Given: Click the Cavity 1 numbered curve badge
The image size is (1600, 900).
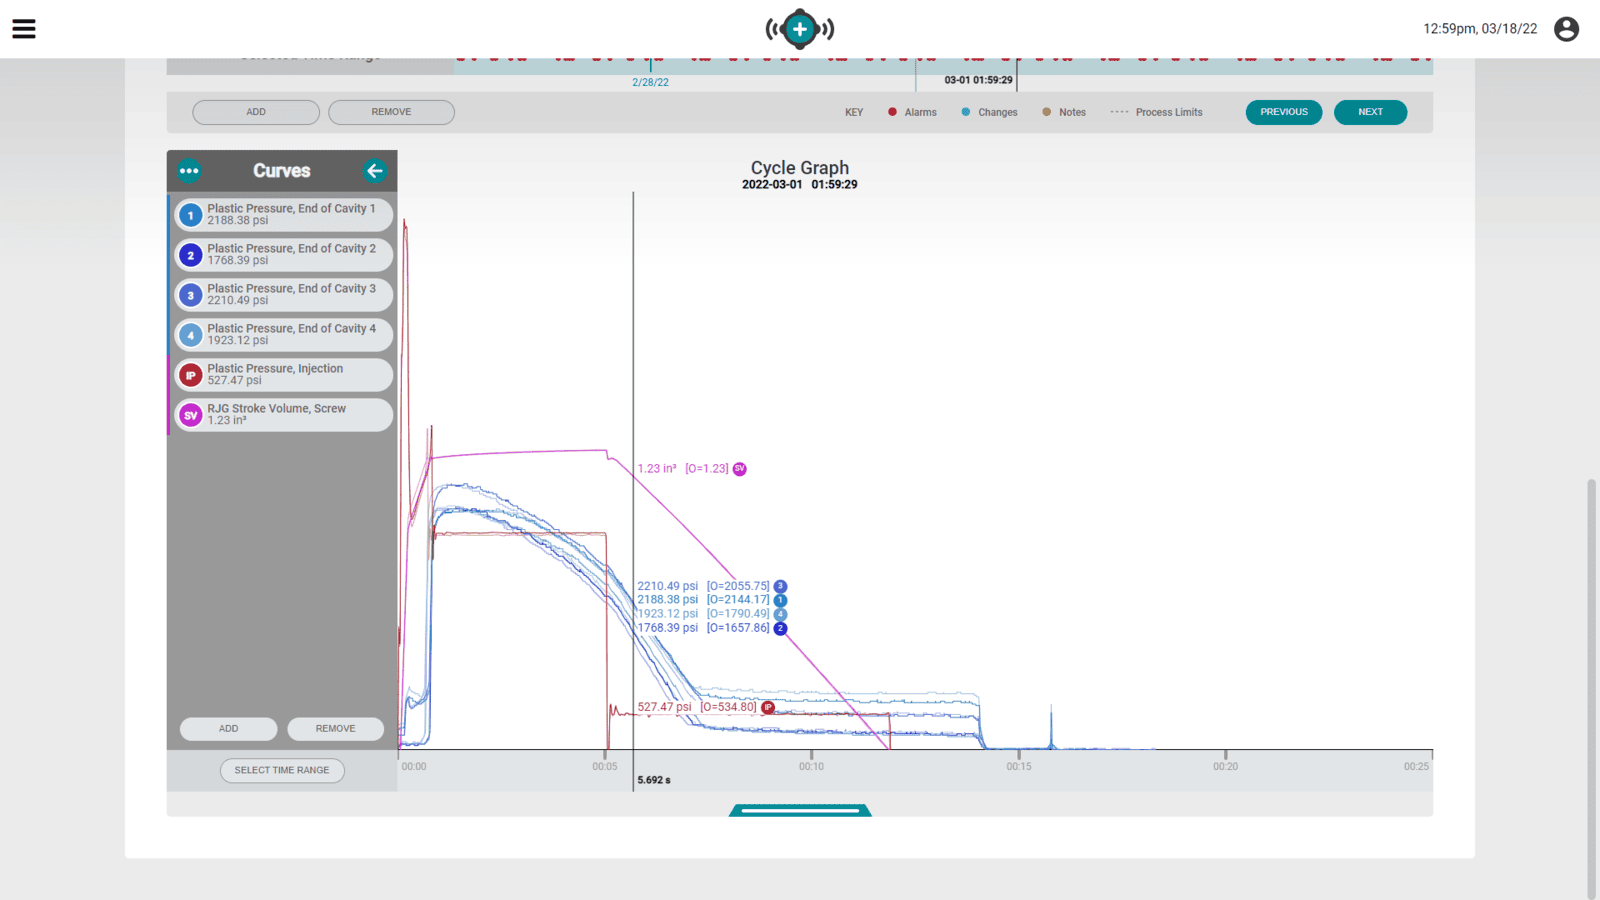Looking at the screenshot, I should (x=191, y=215).
